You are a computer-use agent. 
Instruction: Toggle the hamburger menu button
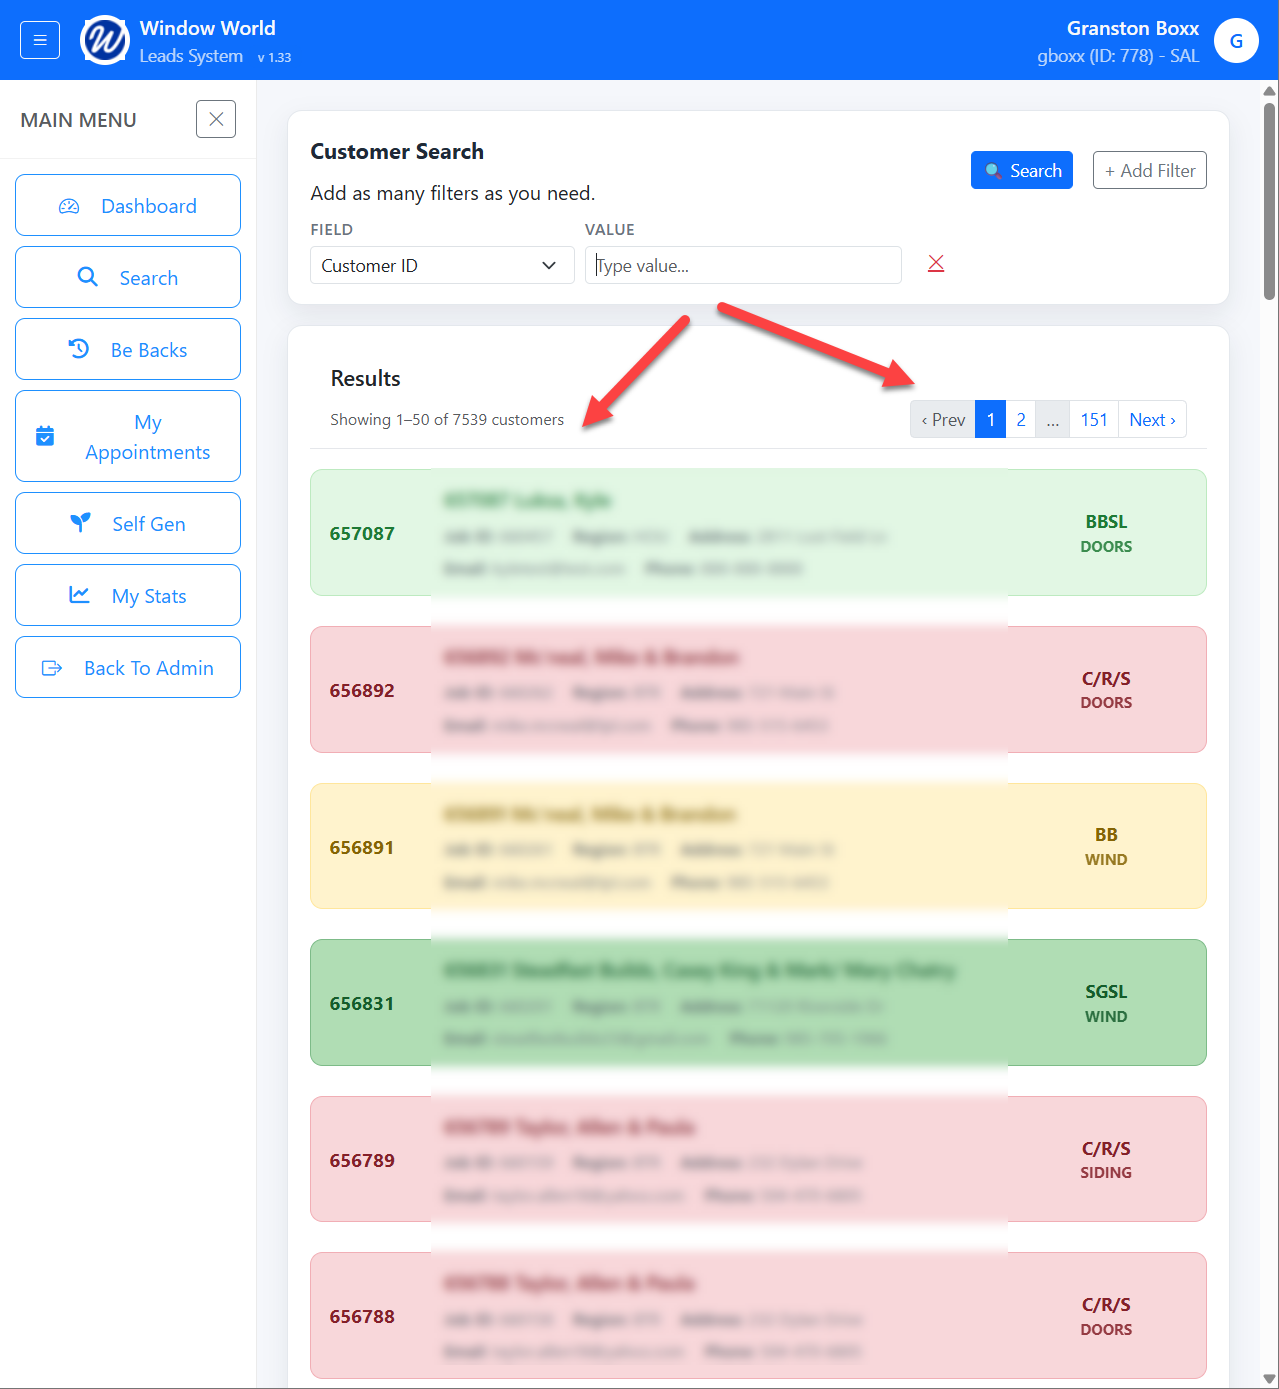tap(40, 40)
